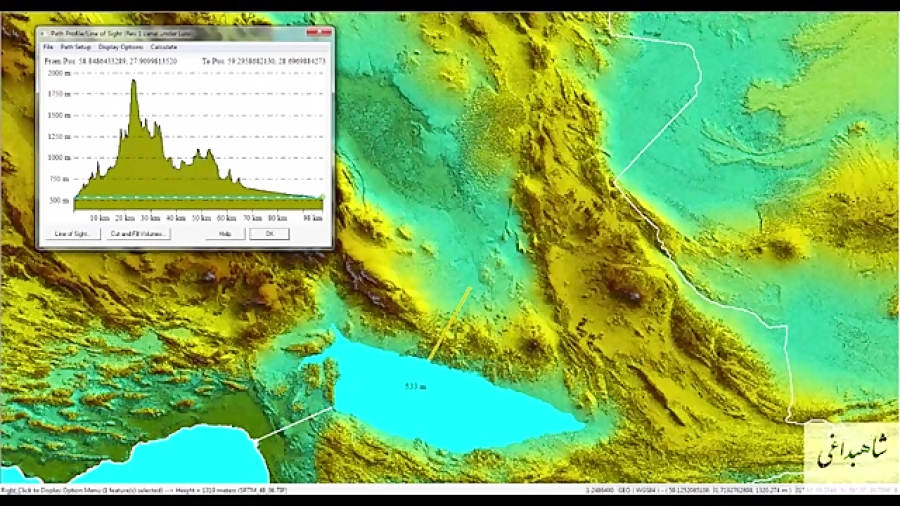The image size is (900, 506).
Task: Close the Path Profile dialog window
Action: point(319,32)
